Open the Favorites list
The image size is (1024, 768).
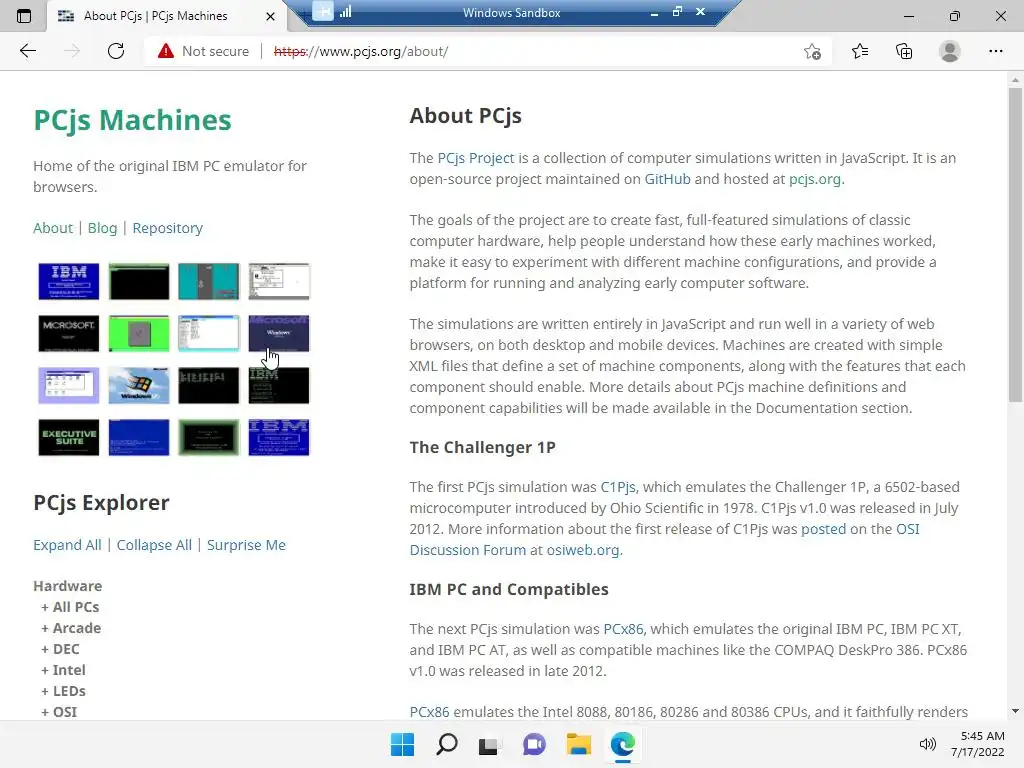[x=860, y=51]
